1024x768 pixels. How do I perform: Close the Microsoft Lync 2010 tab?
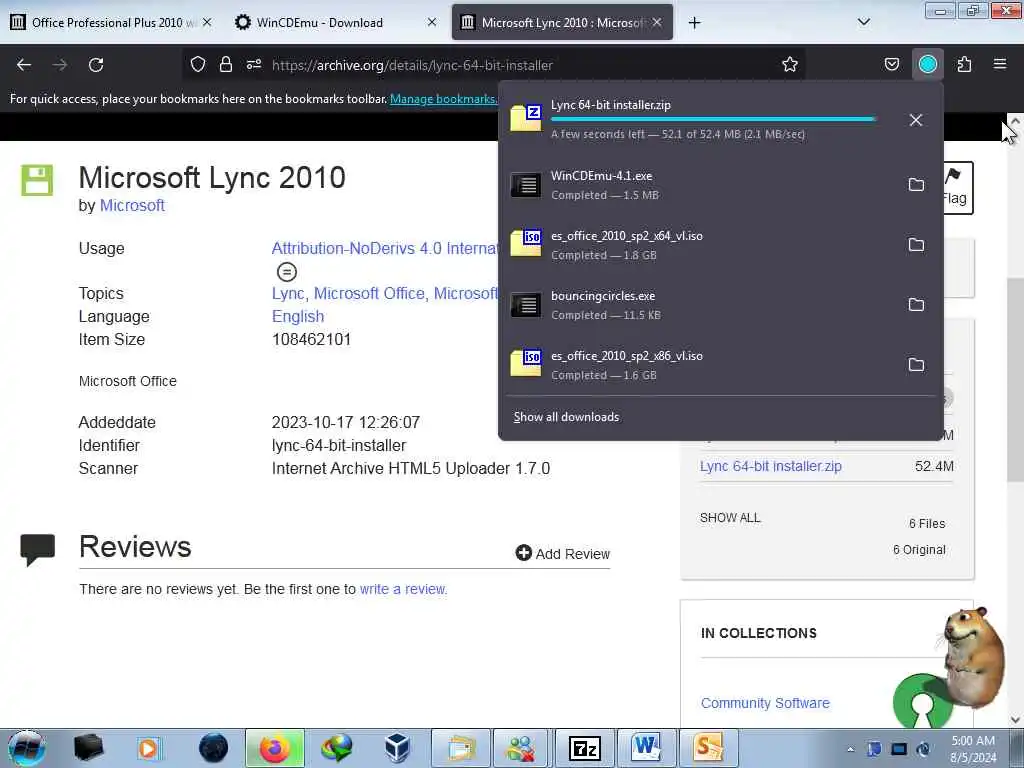tap(657, 22)
